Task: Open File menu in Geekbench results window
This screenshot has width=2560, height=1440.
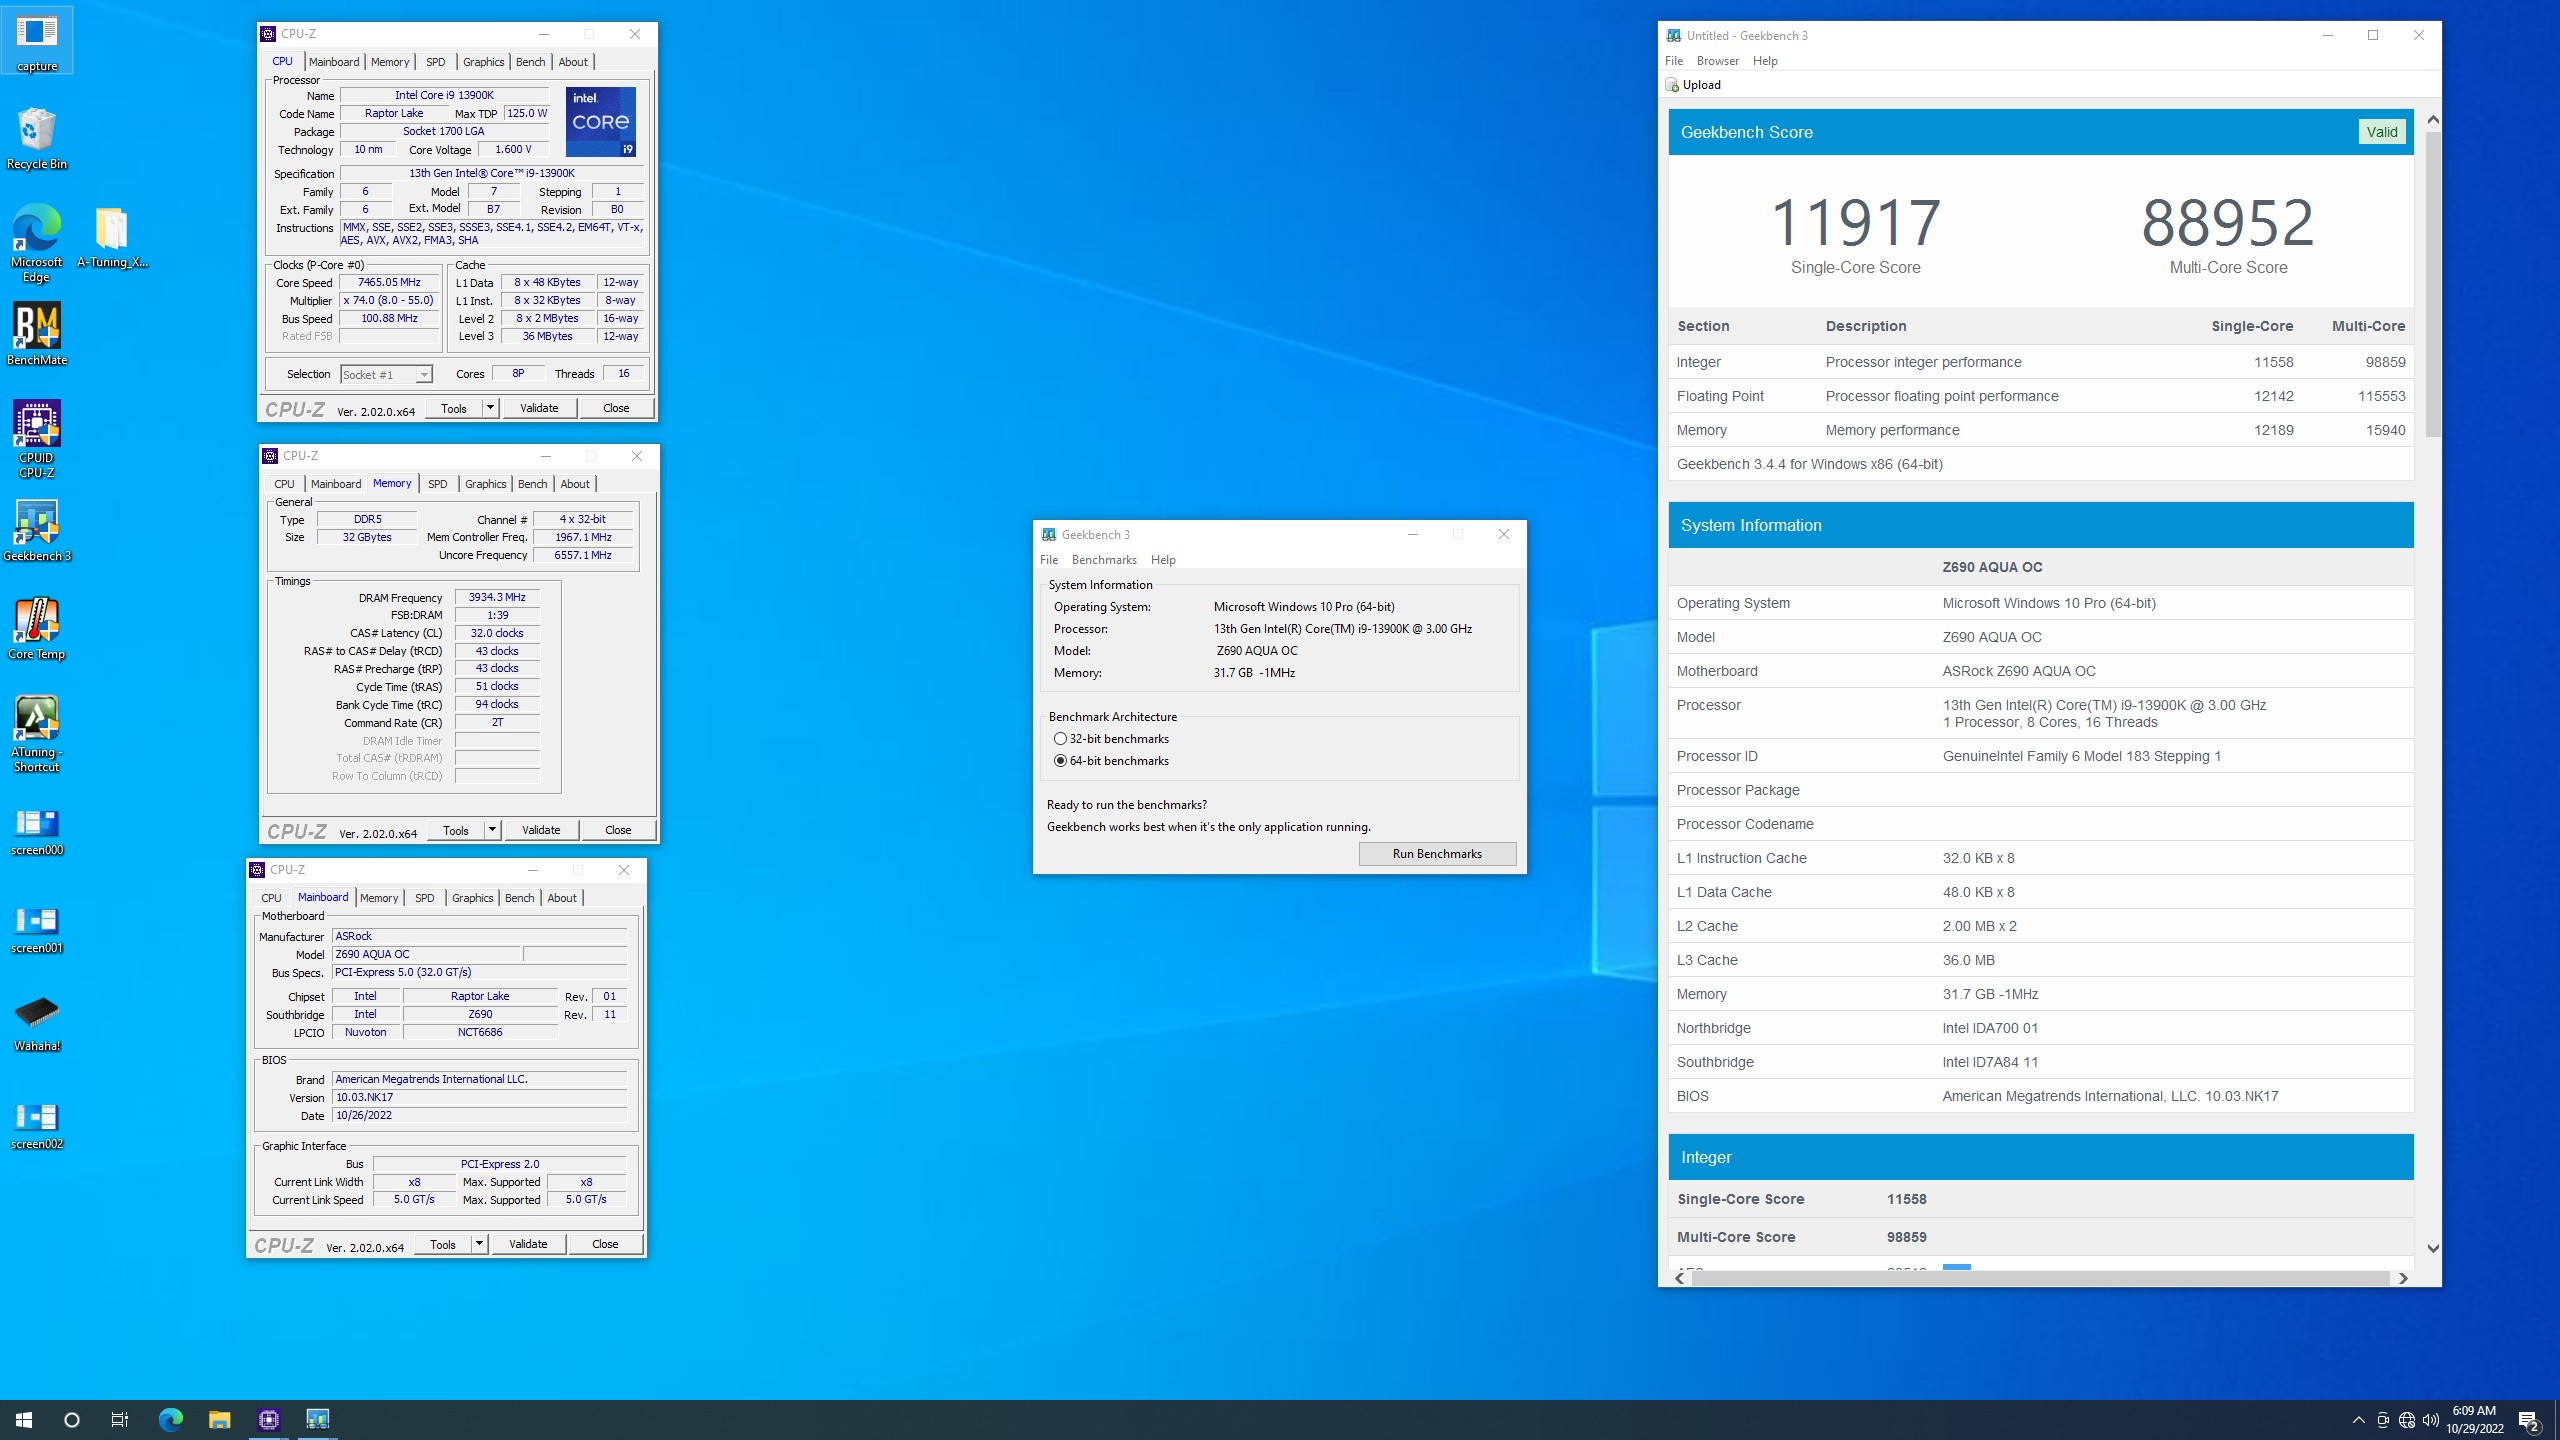Action: 1674,61
